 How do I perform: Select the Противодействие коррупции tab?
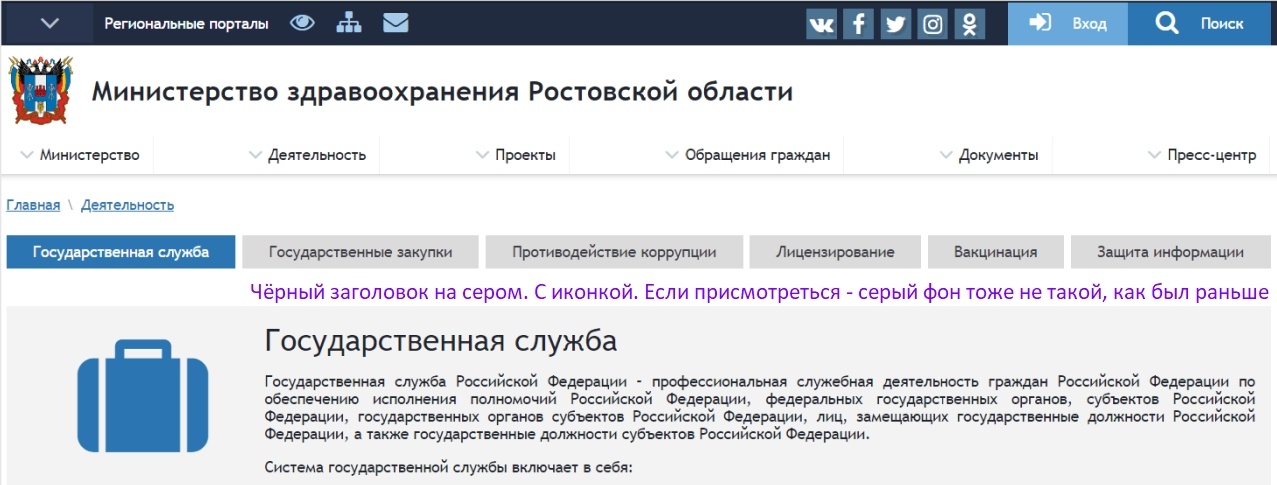pos(614,252)
